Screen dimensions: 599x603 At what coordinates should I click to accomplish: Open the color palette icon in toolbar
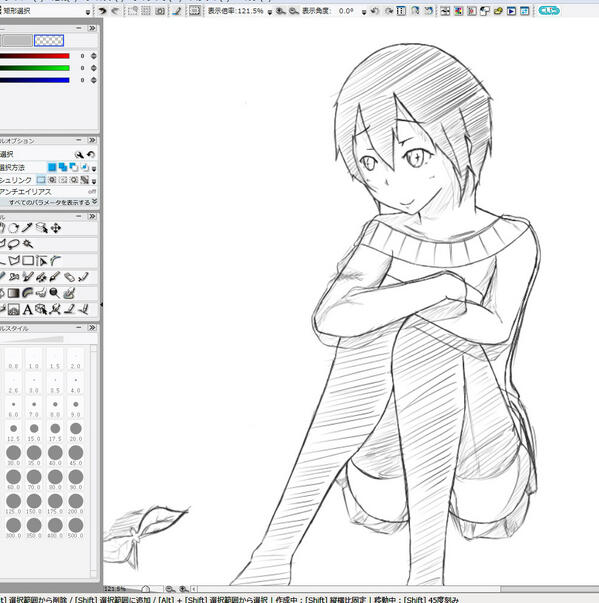(x=458, y=11)
